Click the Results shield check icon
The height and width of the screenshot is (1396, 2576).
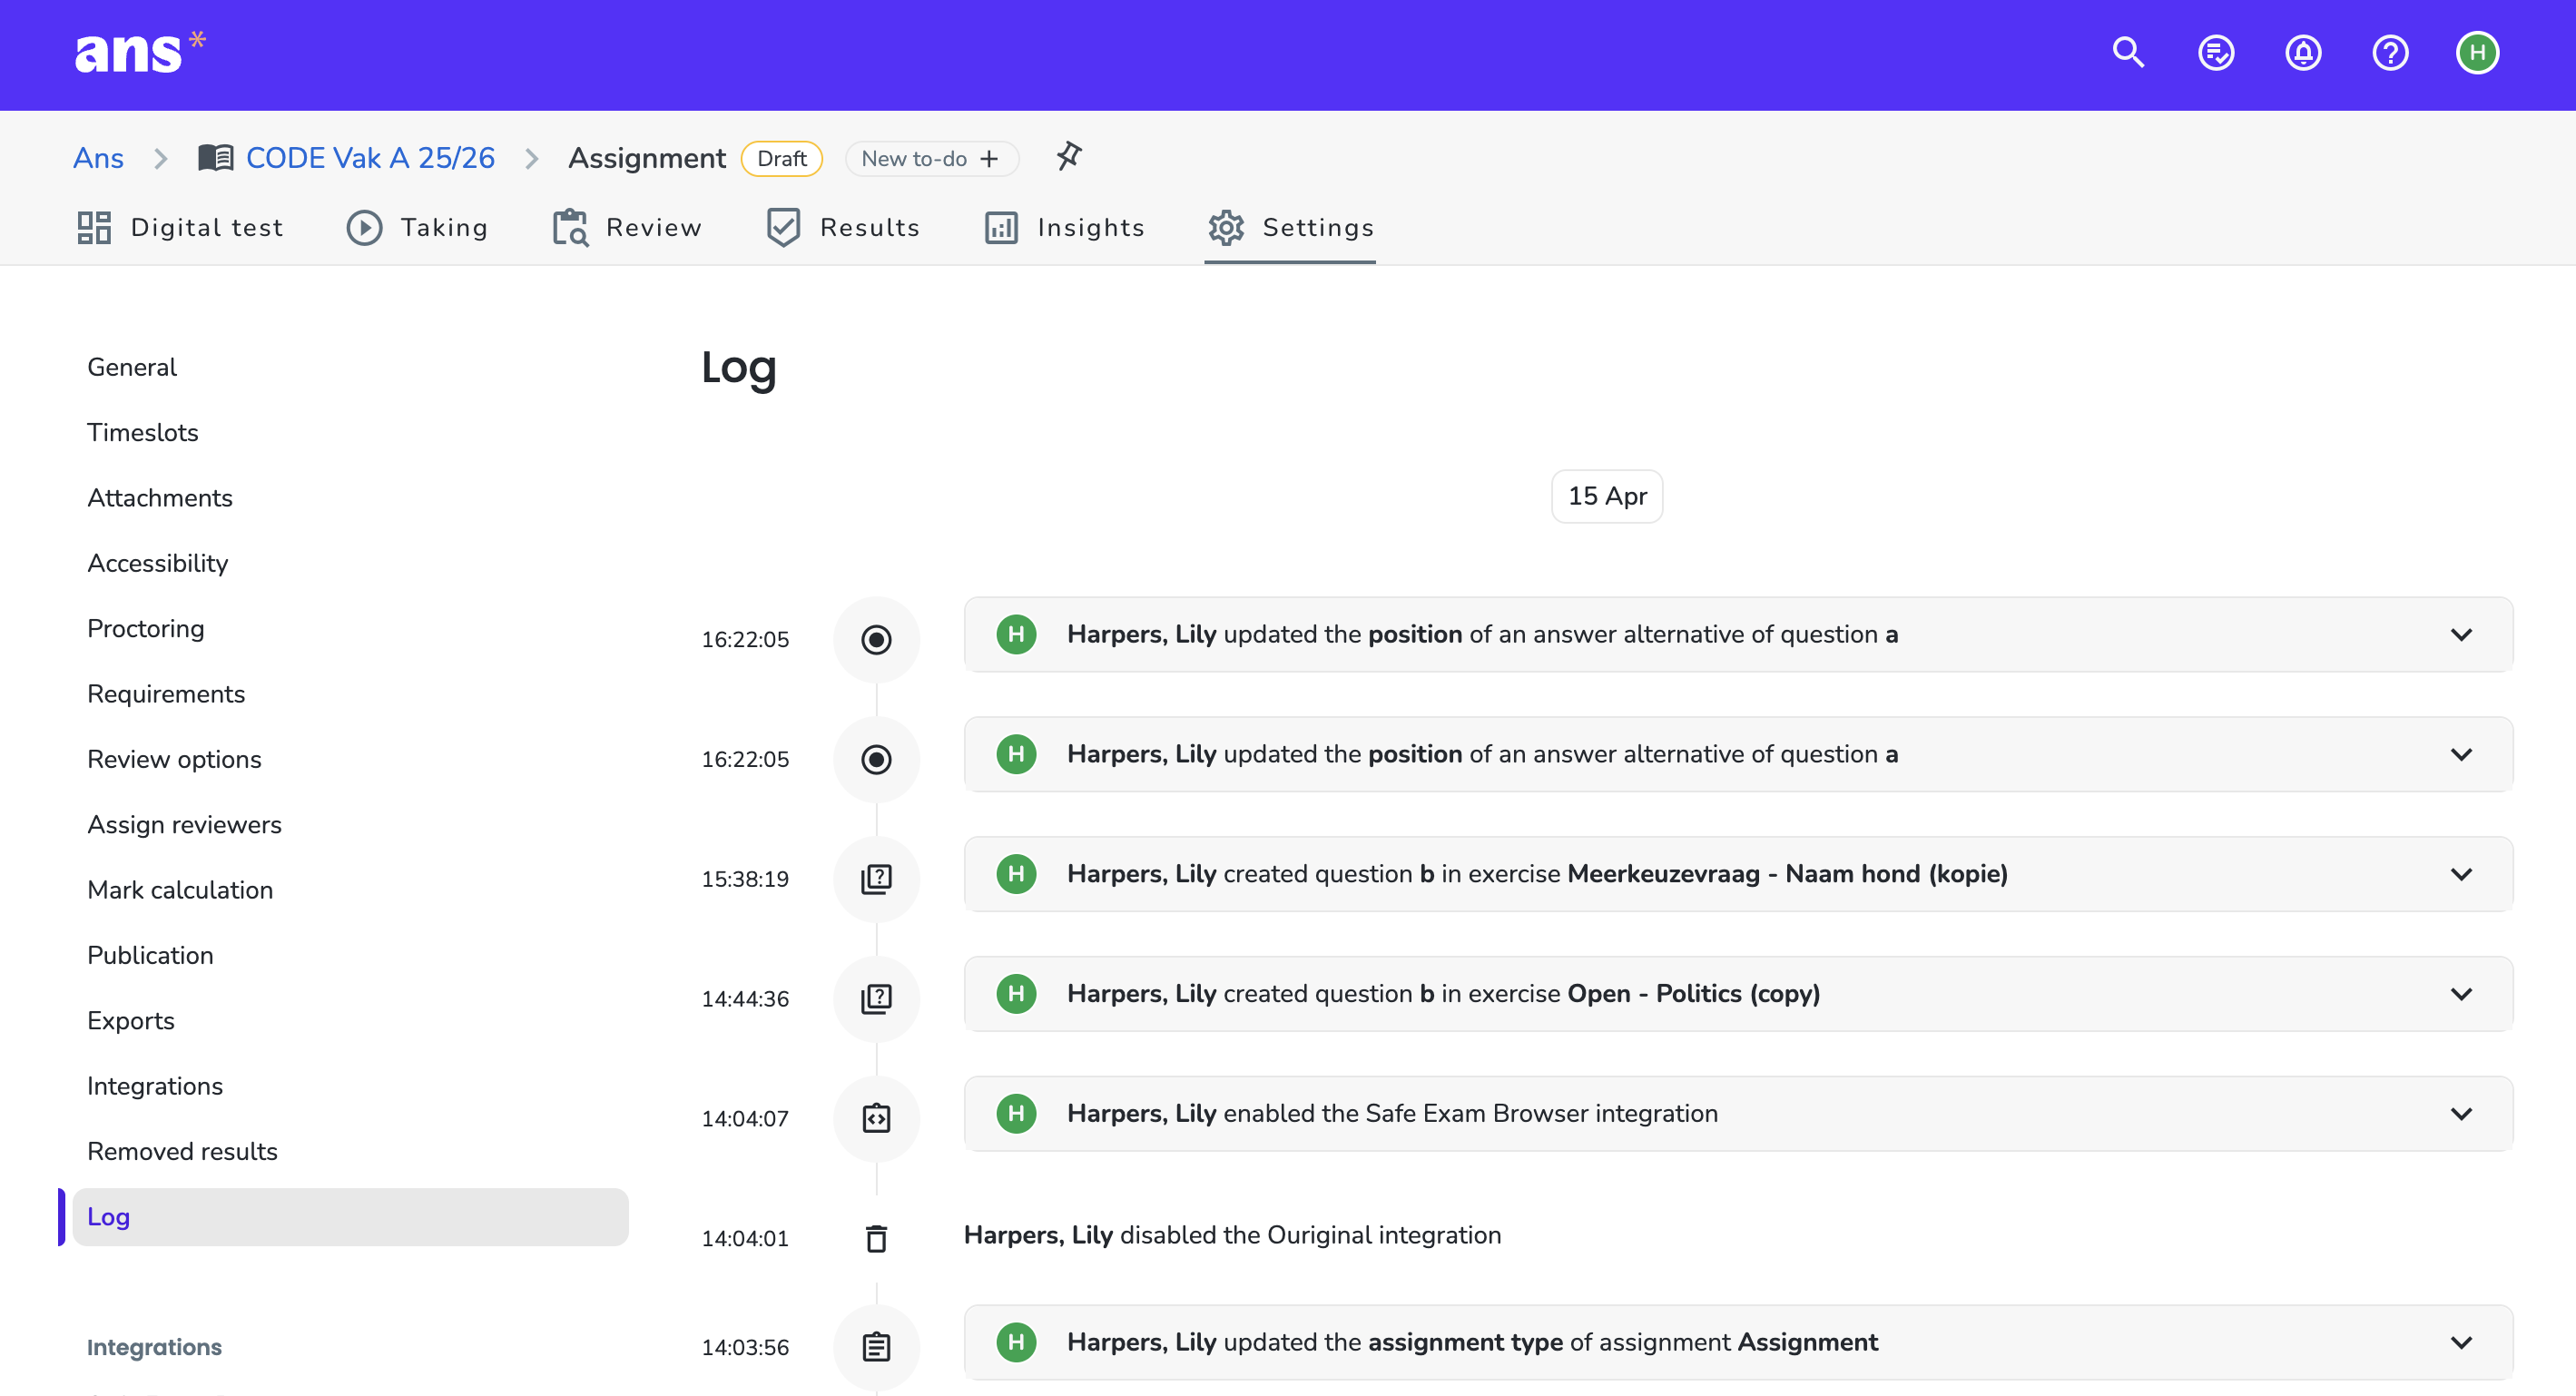pos(783,228)
